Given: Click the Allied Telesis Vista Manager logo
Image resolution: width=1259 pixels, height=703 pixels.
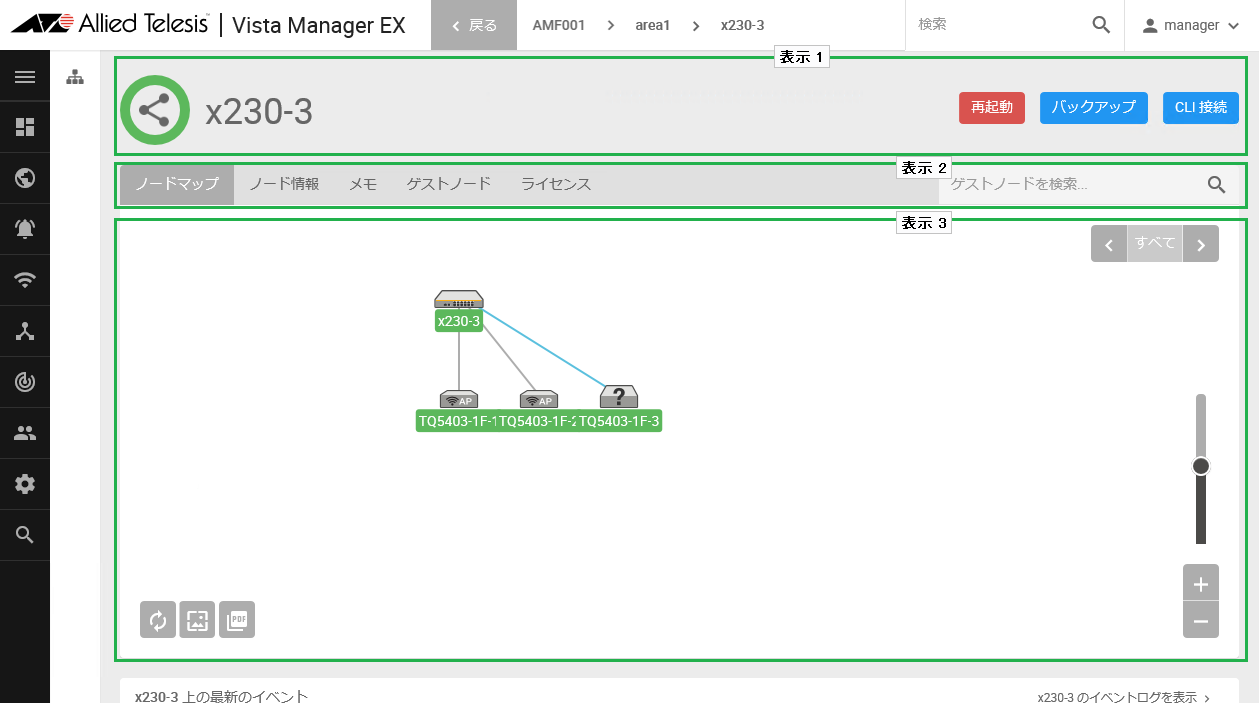Looking at the screenshot, I should [x=208, y=25].
